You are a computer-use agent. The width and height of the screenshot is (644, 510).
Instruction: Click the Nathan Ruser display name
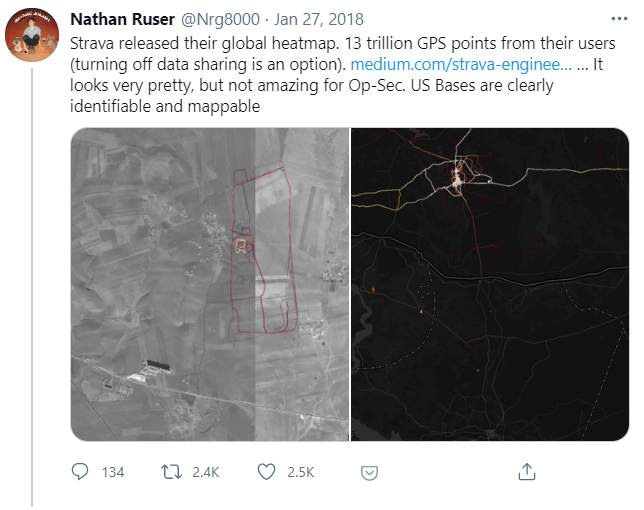(x=123, y=20)
